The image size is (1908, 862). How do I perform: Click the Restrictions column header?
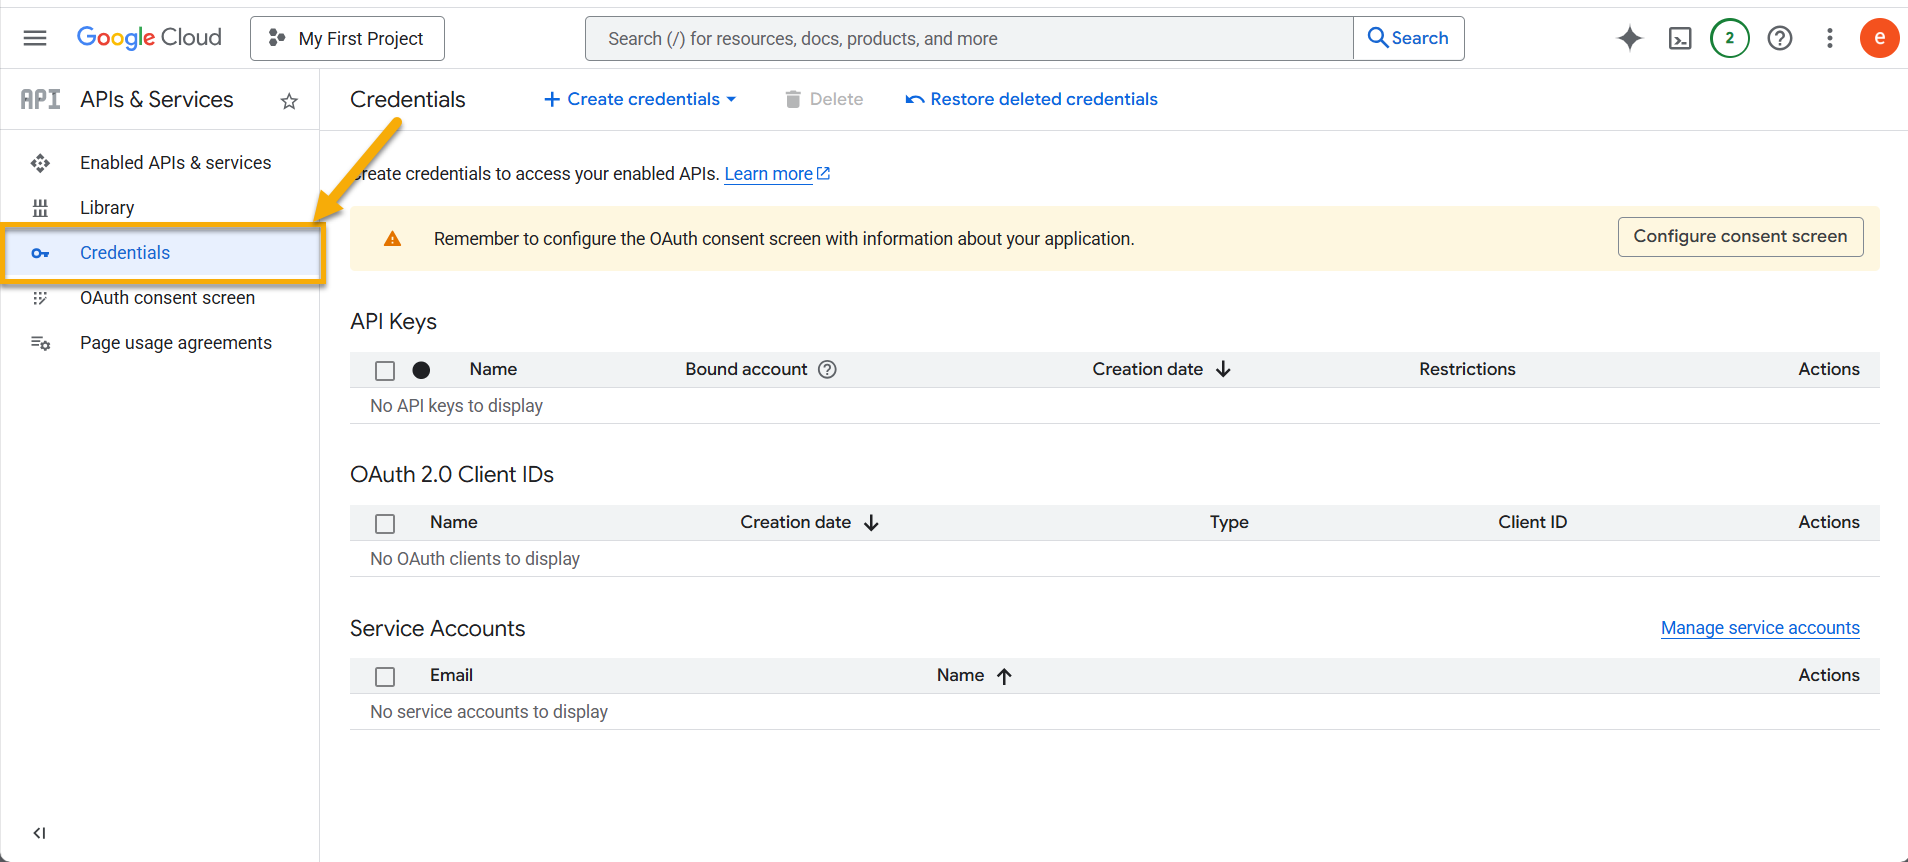click(x=1467, y=369)
